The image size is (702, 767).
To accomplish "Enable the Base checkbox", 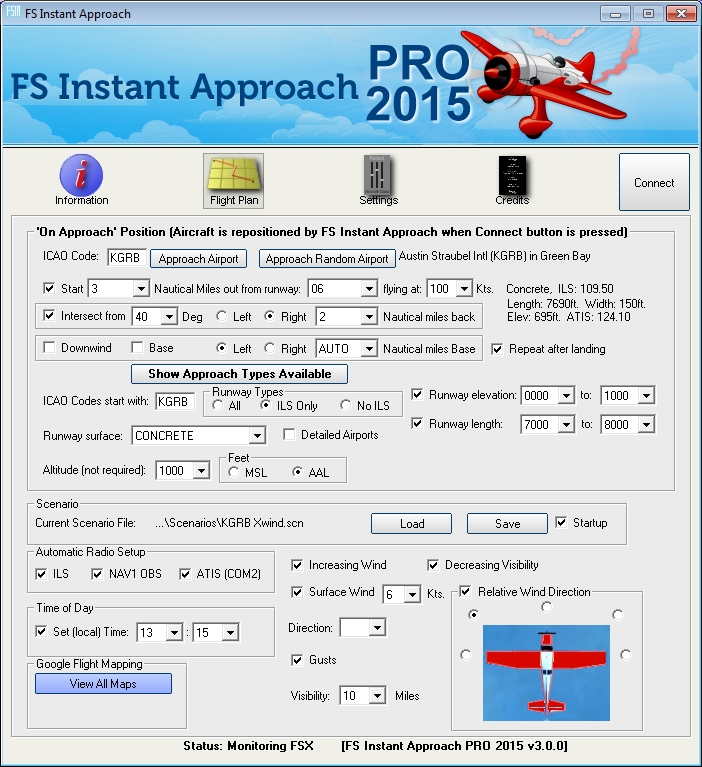I will [x=137, y=347].
